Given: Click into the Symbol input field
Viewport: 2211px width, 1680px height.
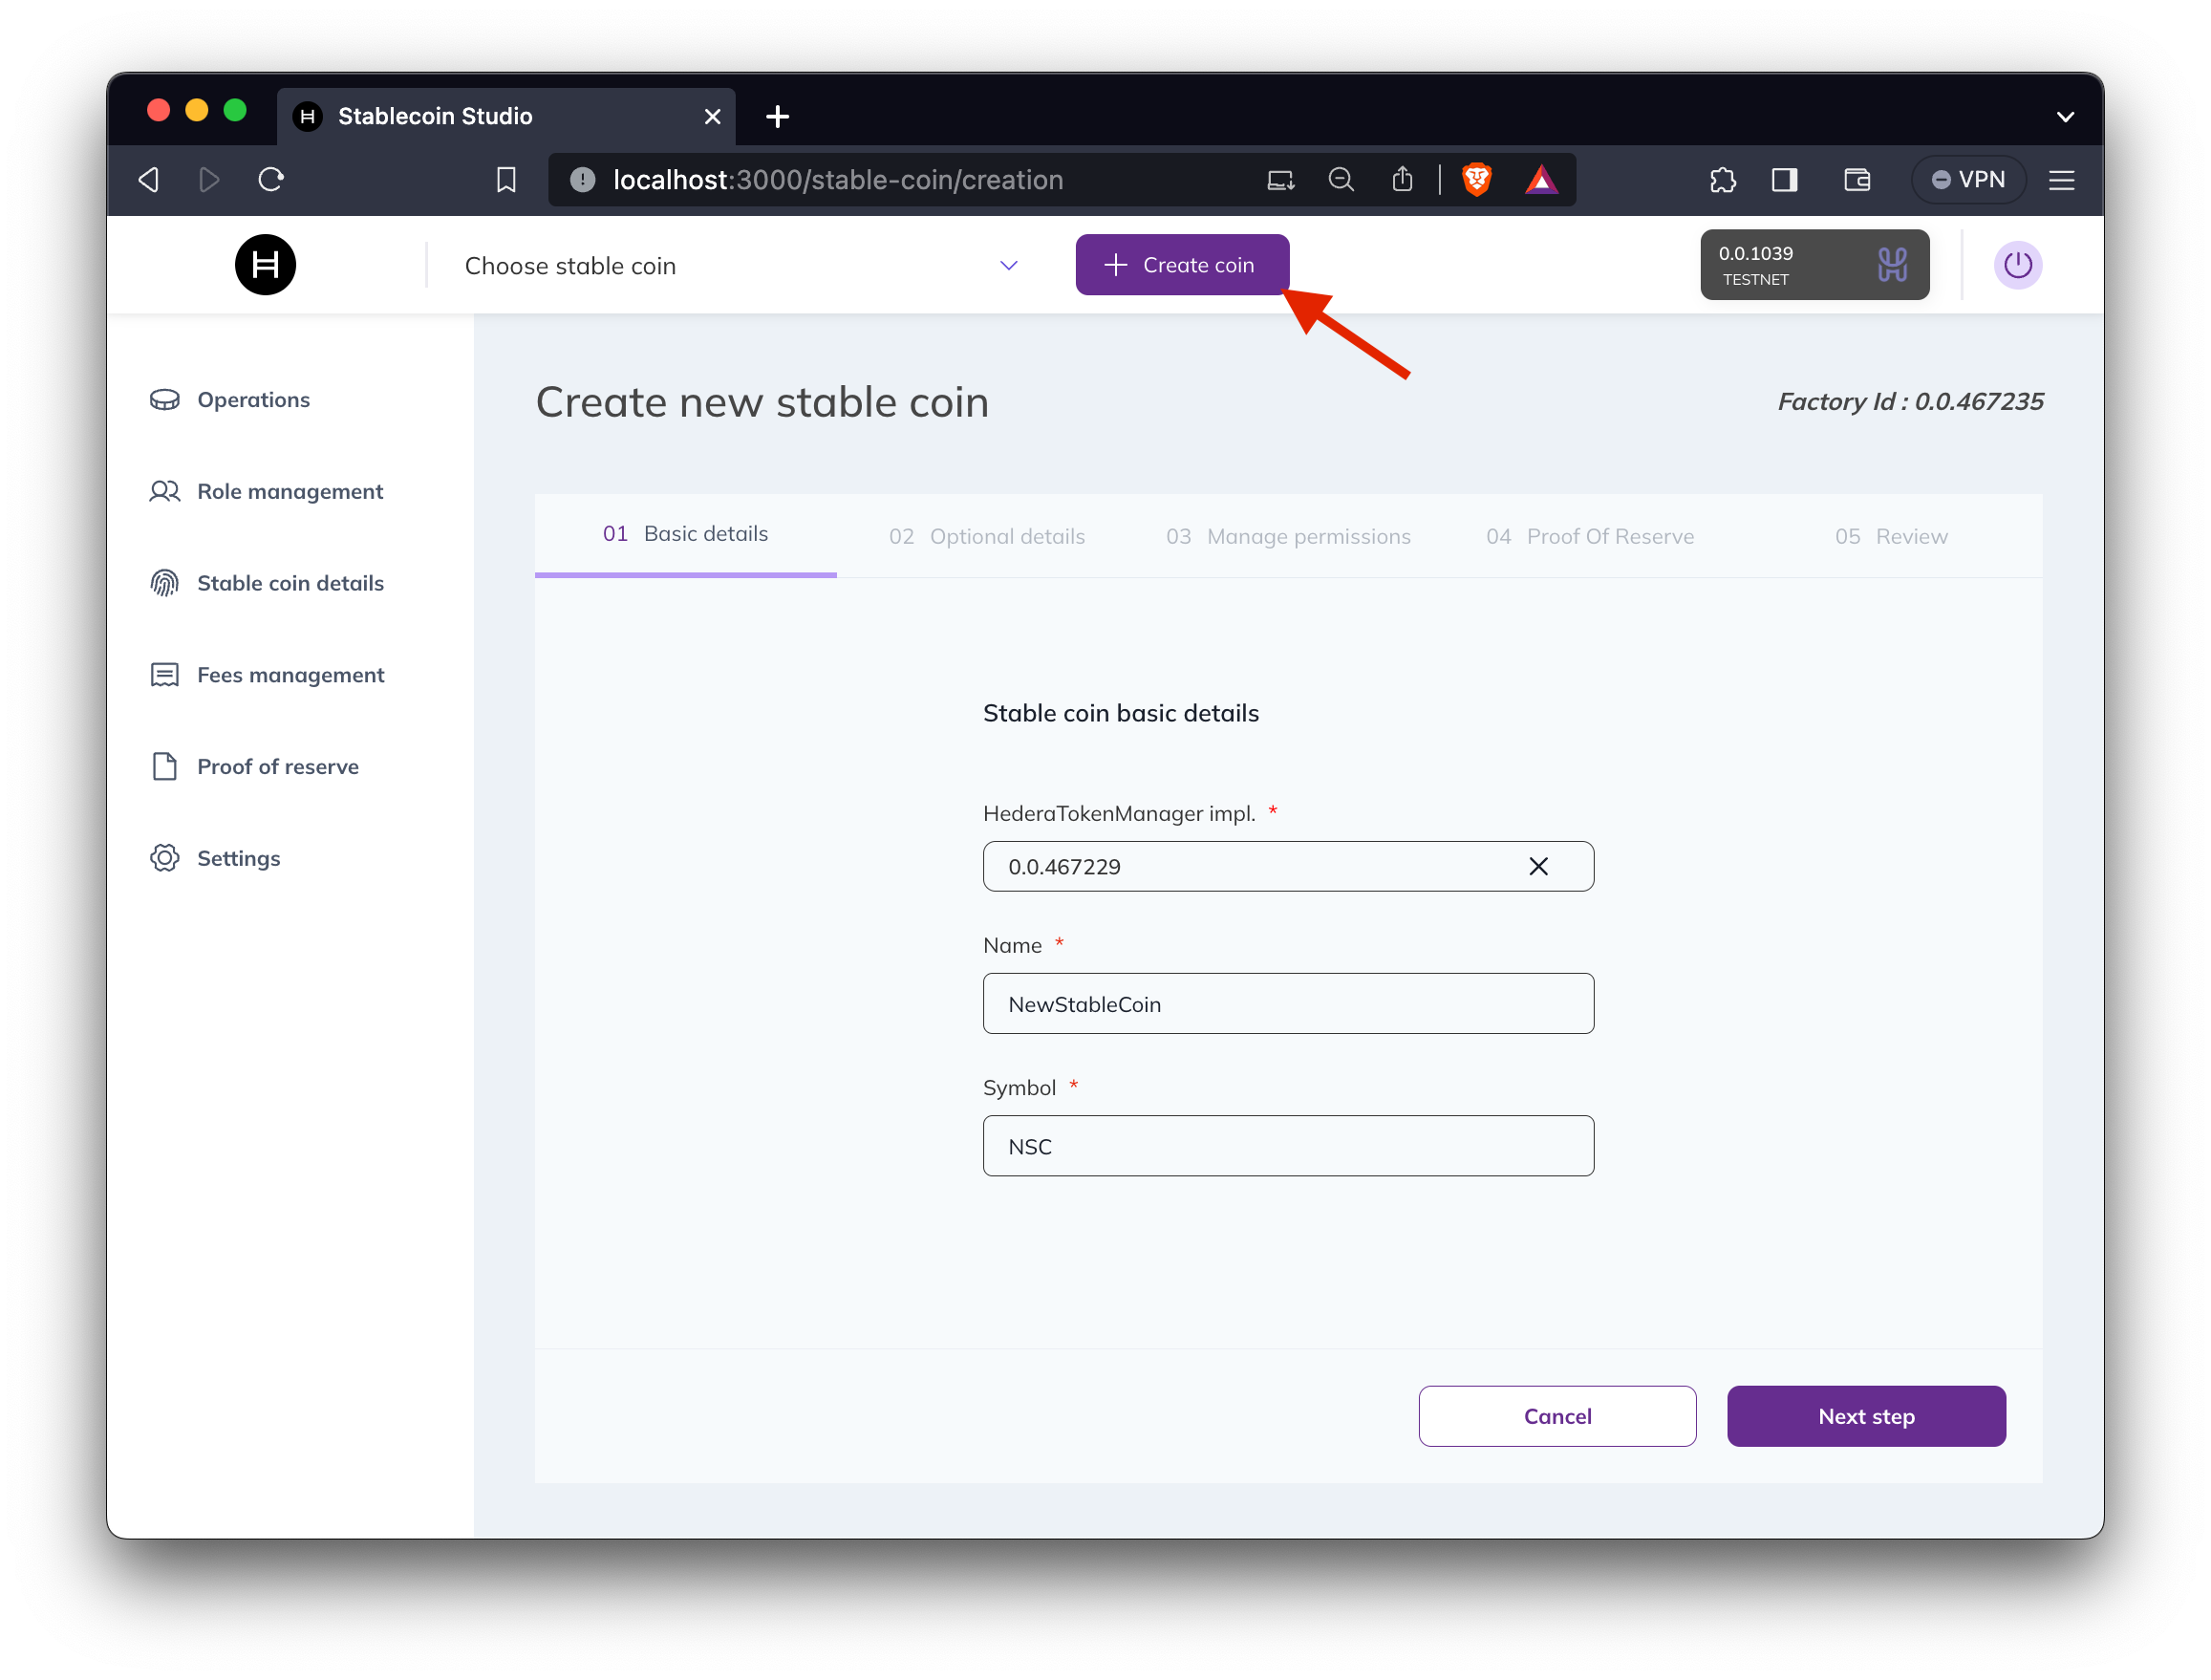Looking at the screenshot, I should 1287,1146.
